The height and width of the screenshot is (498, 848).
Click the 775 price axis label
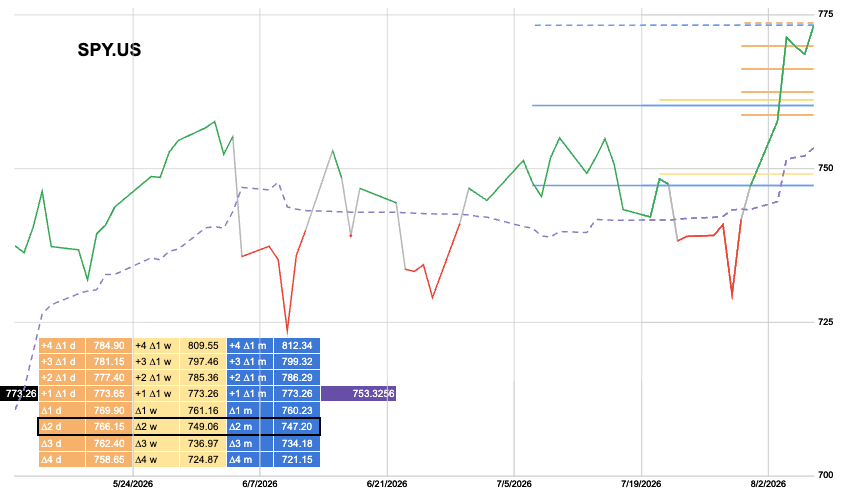coord(825,14)
